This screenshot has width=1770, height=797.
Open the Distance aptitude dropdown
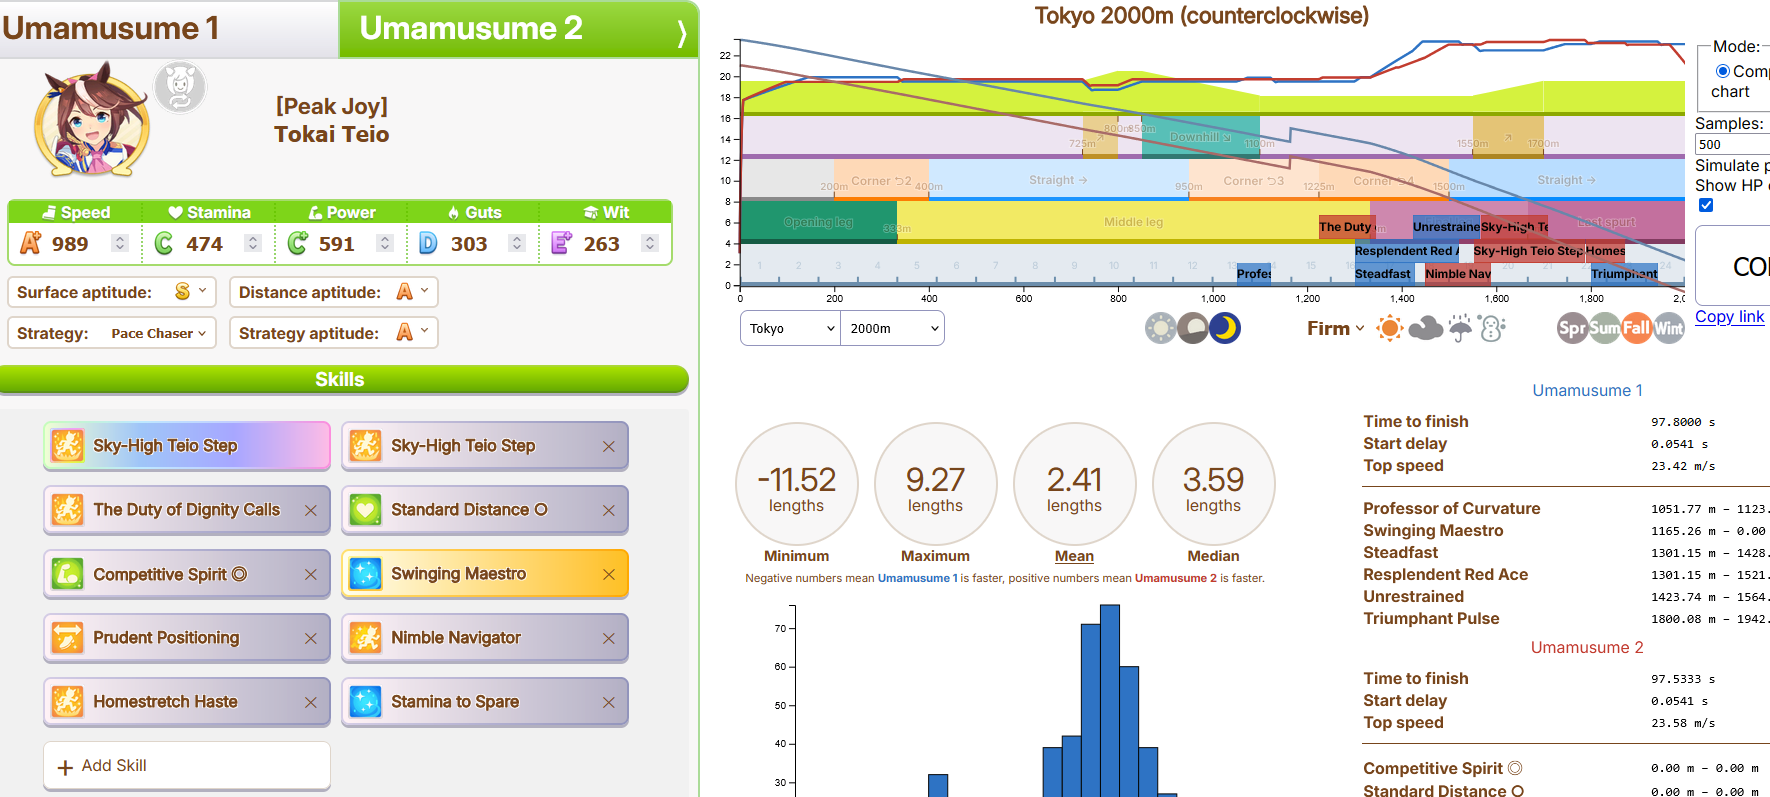334,292
